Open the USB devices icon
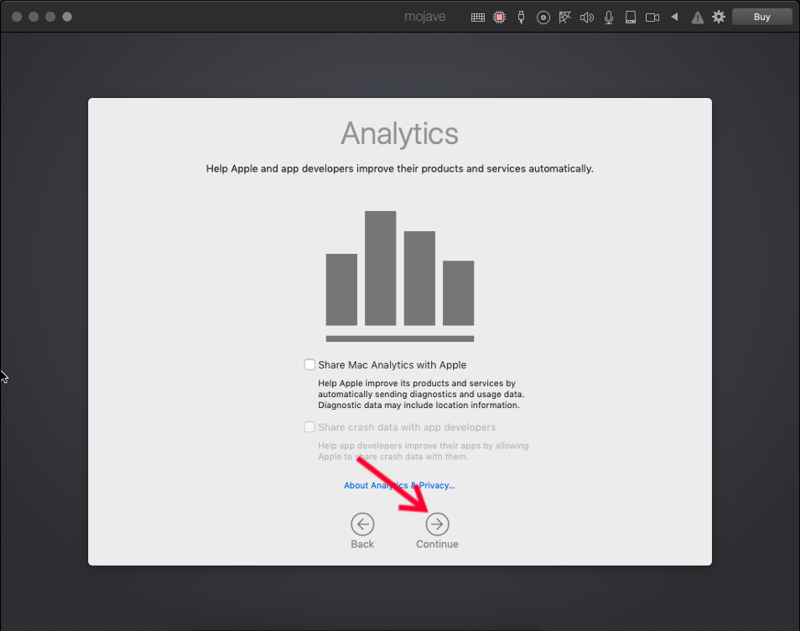Image resolution: width=800 pixels, height=631 pixels. (x=521, y=17)
